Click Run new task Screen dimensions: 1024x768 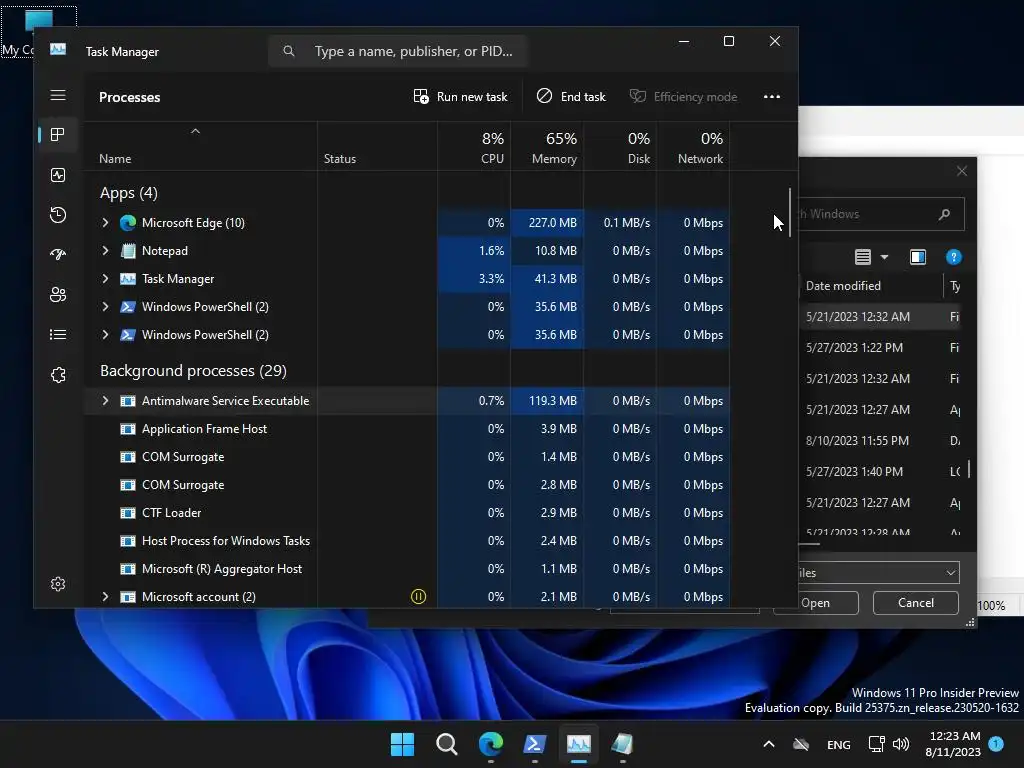pyautogui.click(x=460, y=97)
